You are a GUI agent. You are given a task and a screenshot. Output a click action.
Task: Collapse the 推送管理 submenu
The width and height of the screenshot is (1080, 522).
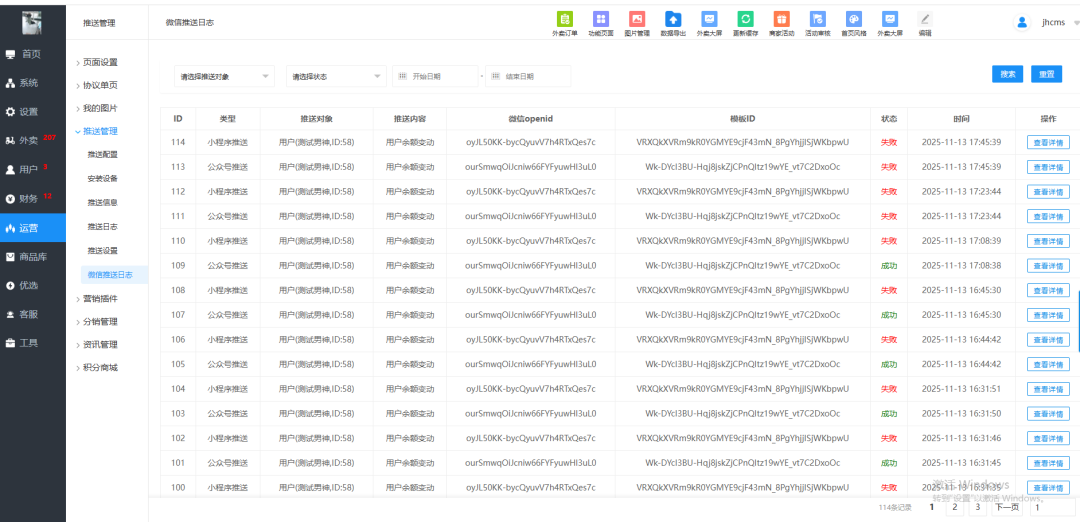[x=99, y=131]
